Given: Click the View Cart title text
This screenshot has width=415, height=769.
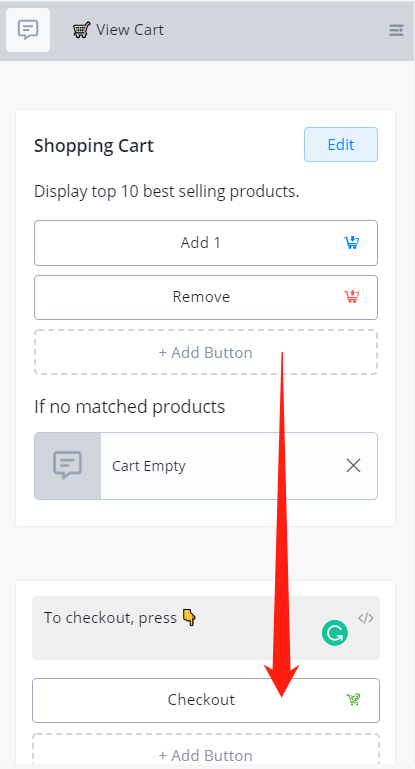Looking at the screenshot, I should click(130, 30).
